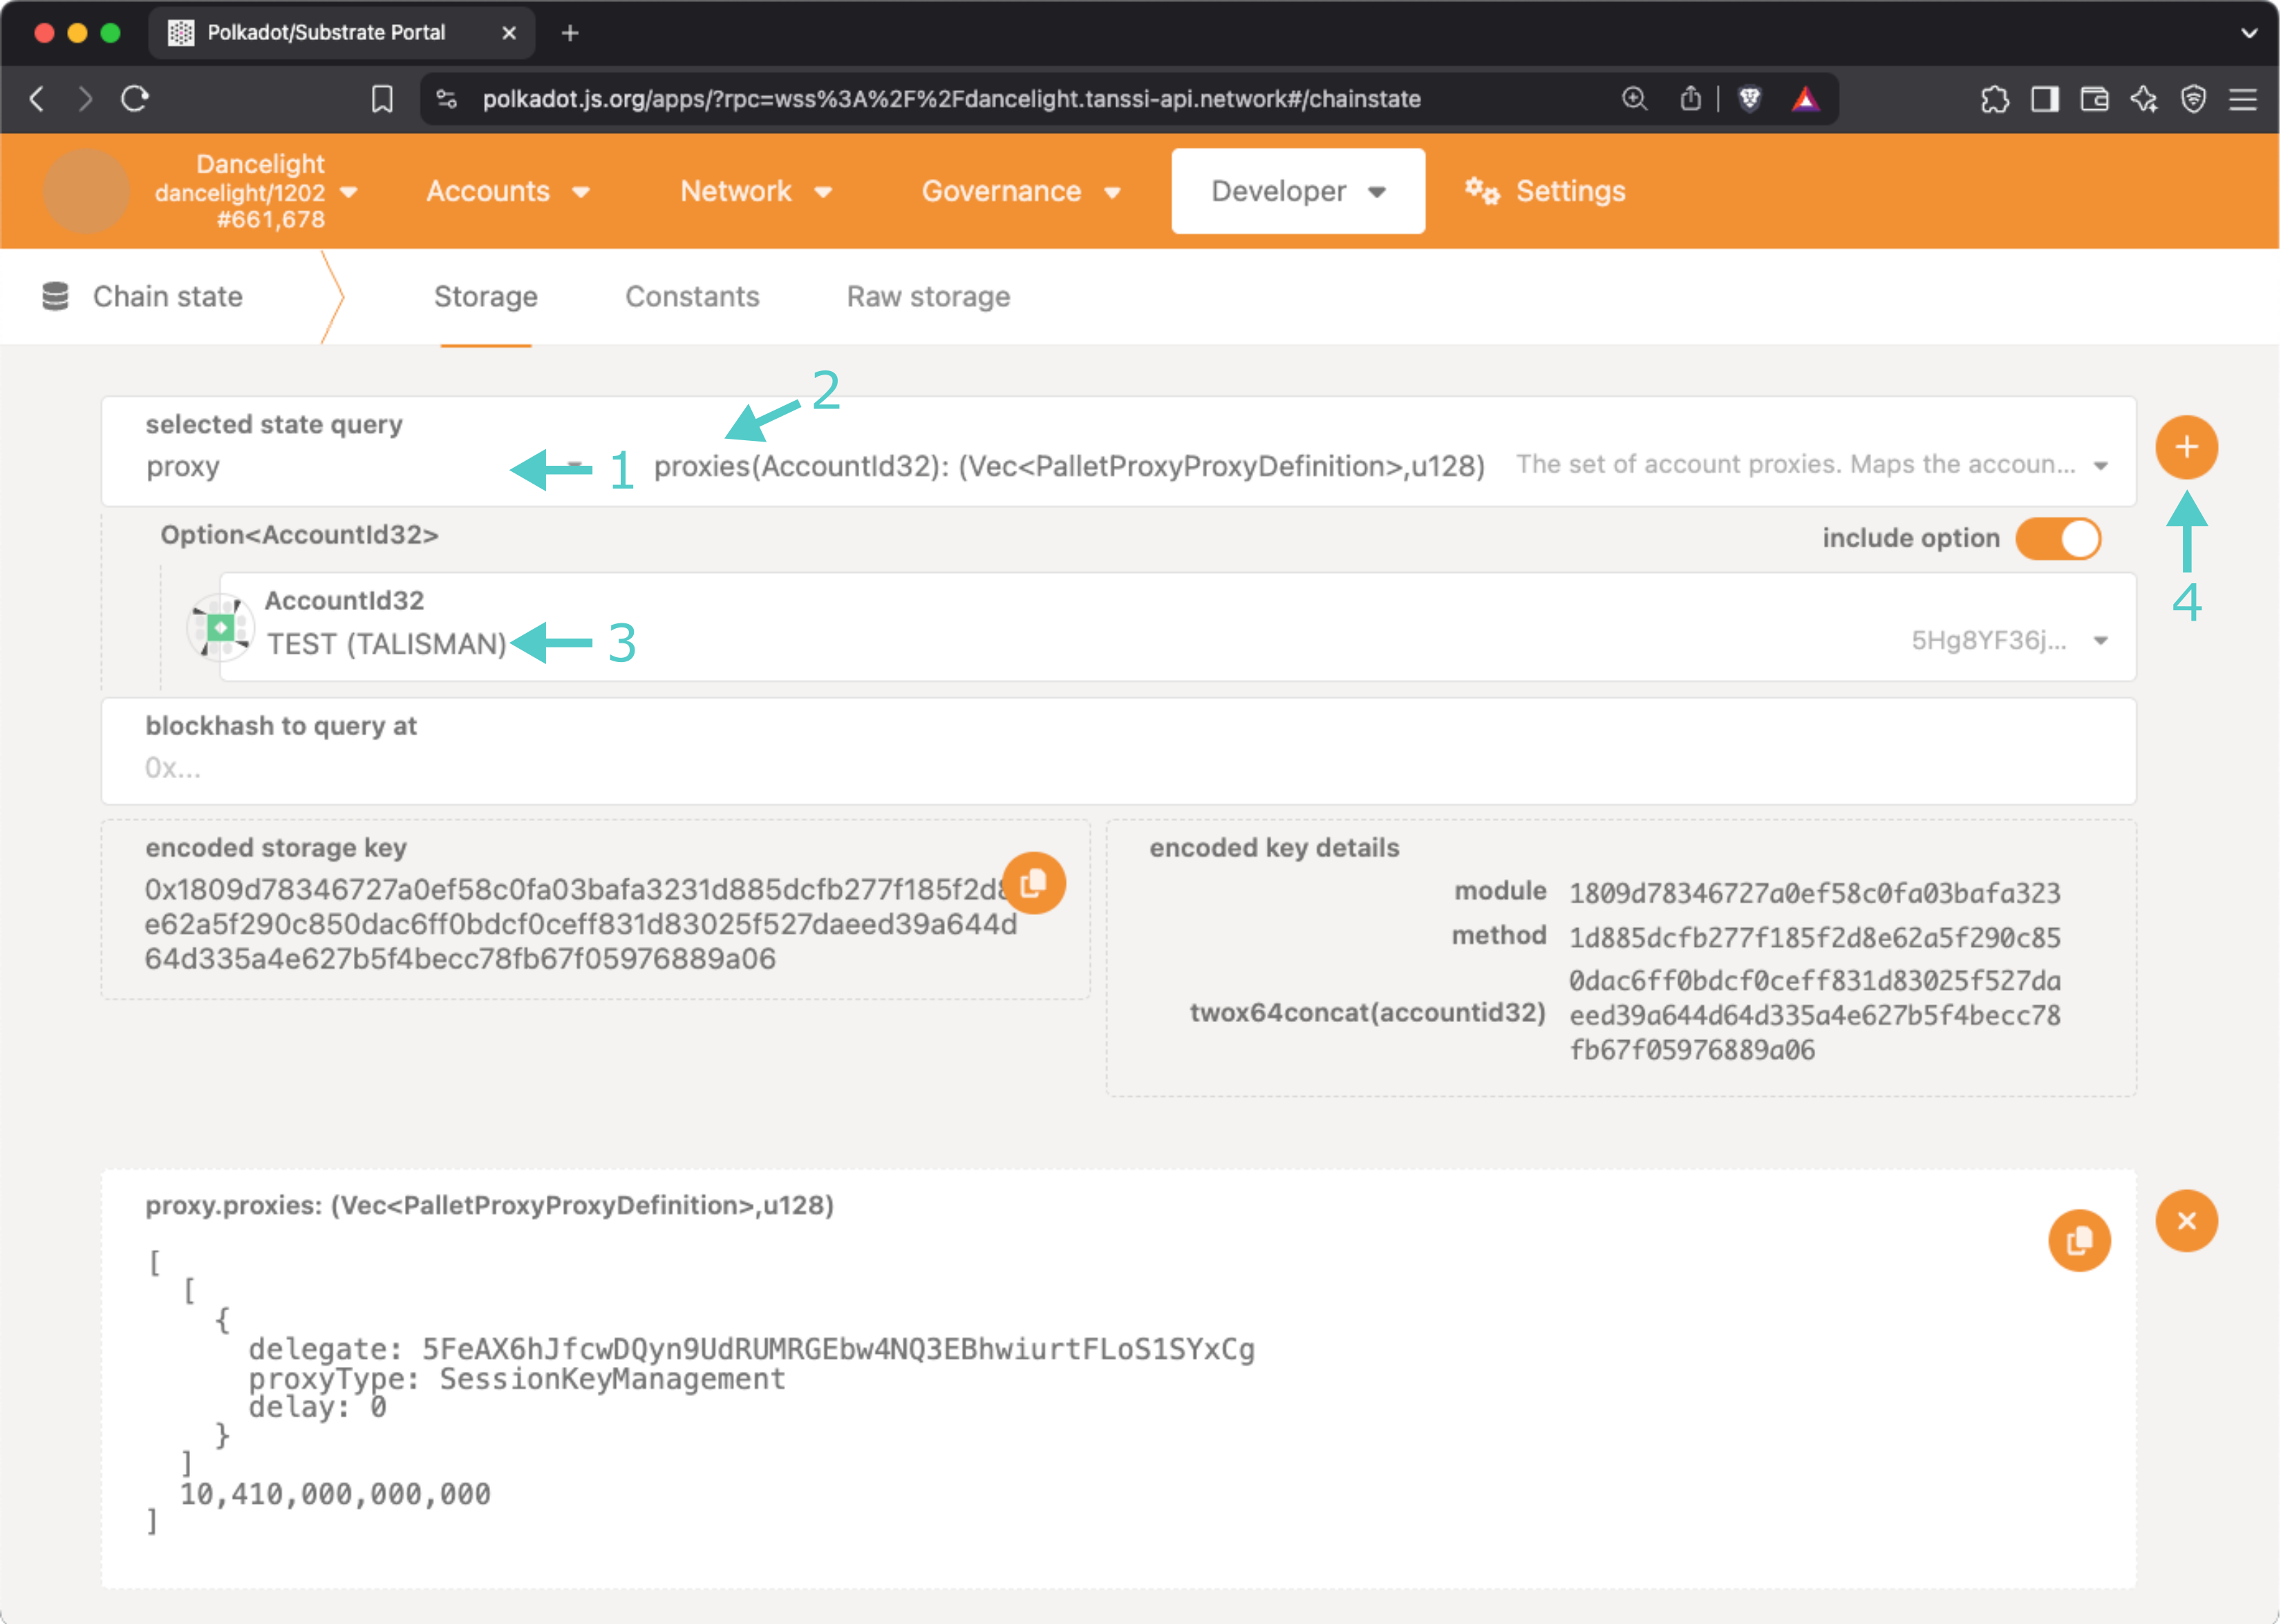Select the Polkadot/Substrate Portal browser tab
This screenshot has width=2281, height=1624.
[342, 33]
